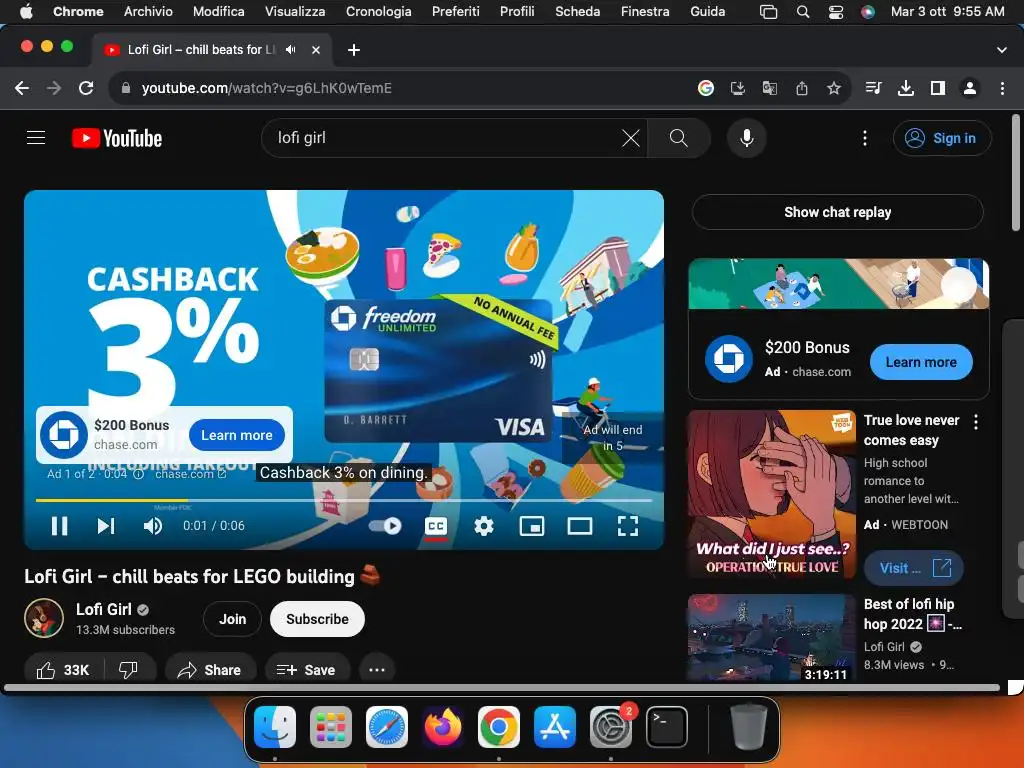The height and width of the screenshot is (768, 1024).
Task: Open Chrome downloads icon
Action: click(905, 88)
